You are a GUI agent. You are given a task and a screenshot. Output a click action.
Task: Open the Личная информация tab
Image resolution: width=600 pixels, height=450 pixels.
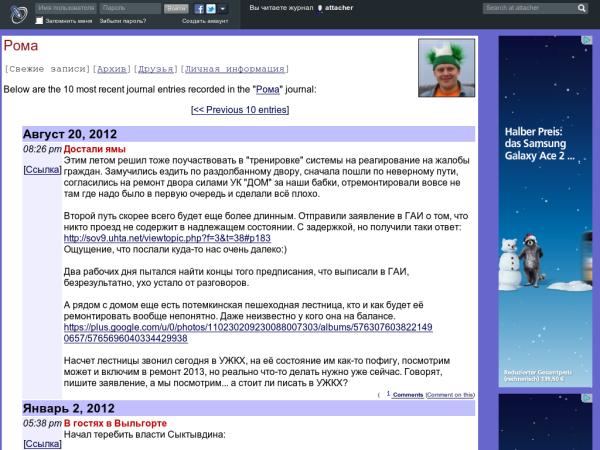pyautogui.click(x=235, y=69)
